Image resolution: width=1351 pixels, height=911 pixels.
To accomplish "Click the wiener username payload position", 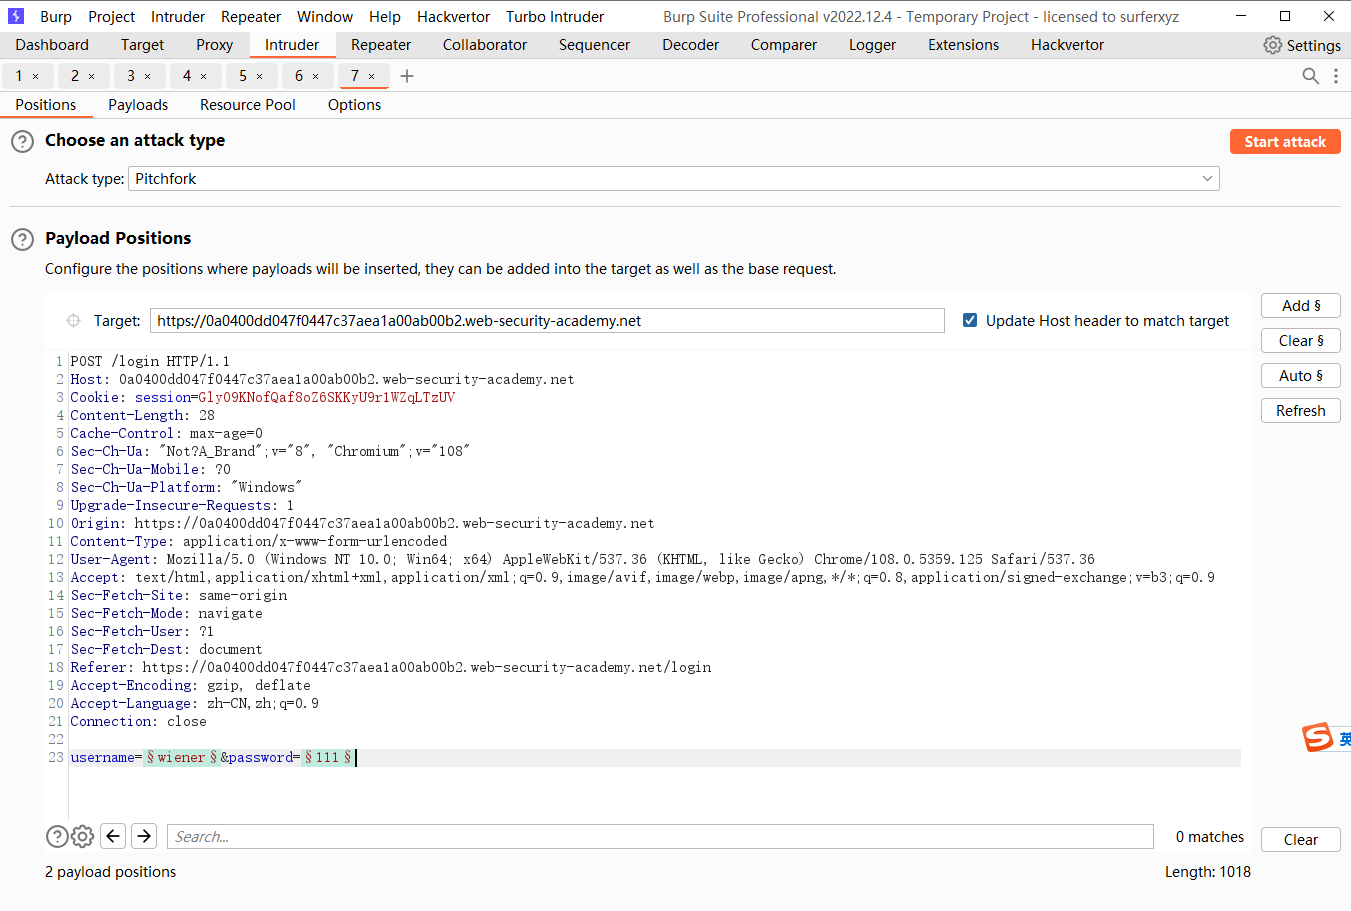I will pos(182,758).
